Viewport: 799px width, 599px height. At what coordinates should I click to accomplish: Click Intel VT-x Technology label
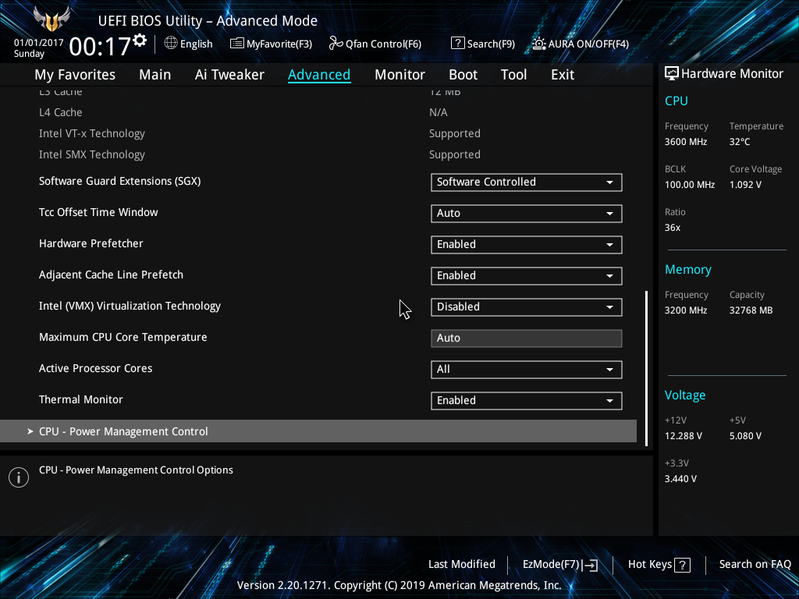92,133
